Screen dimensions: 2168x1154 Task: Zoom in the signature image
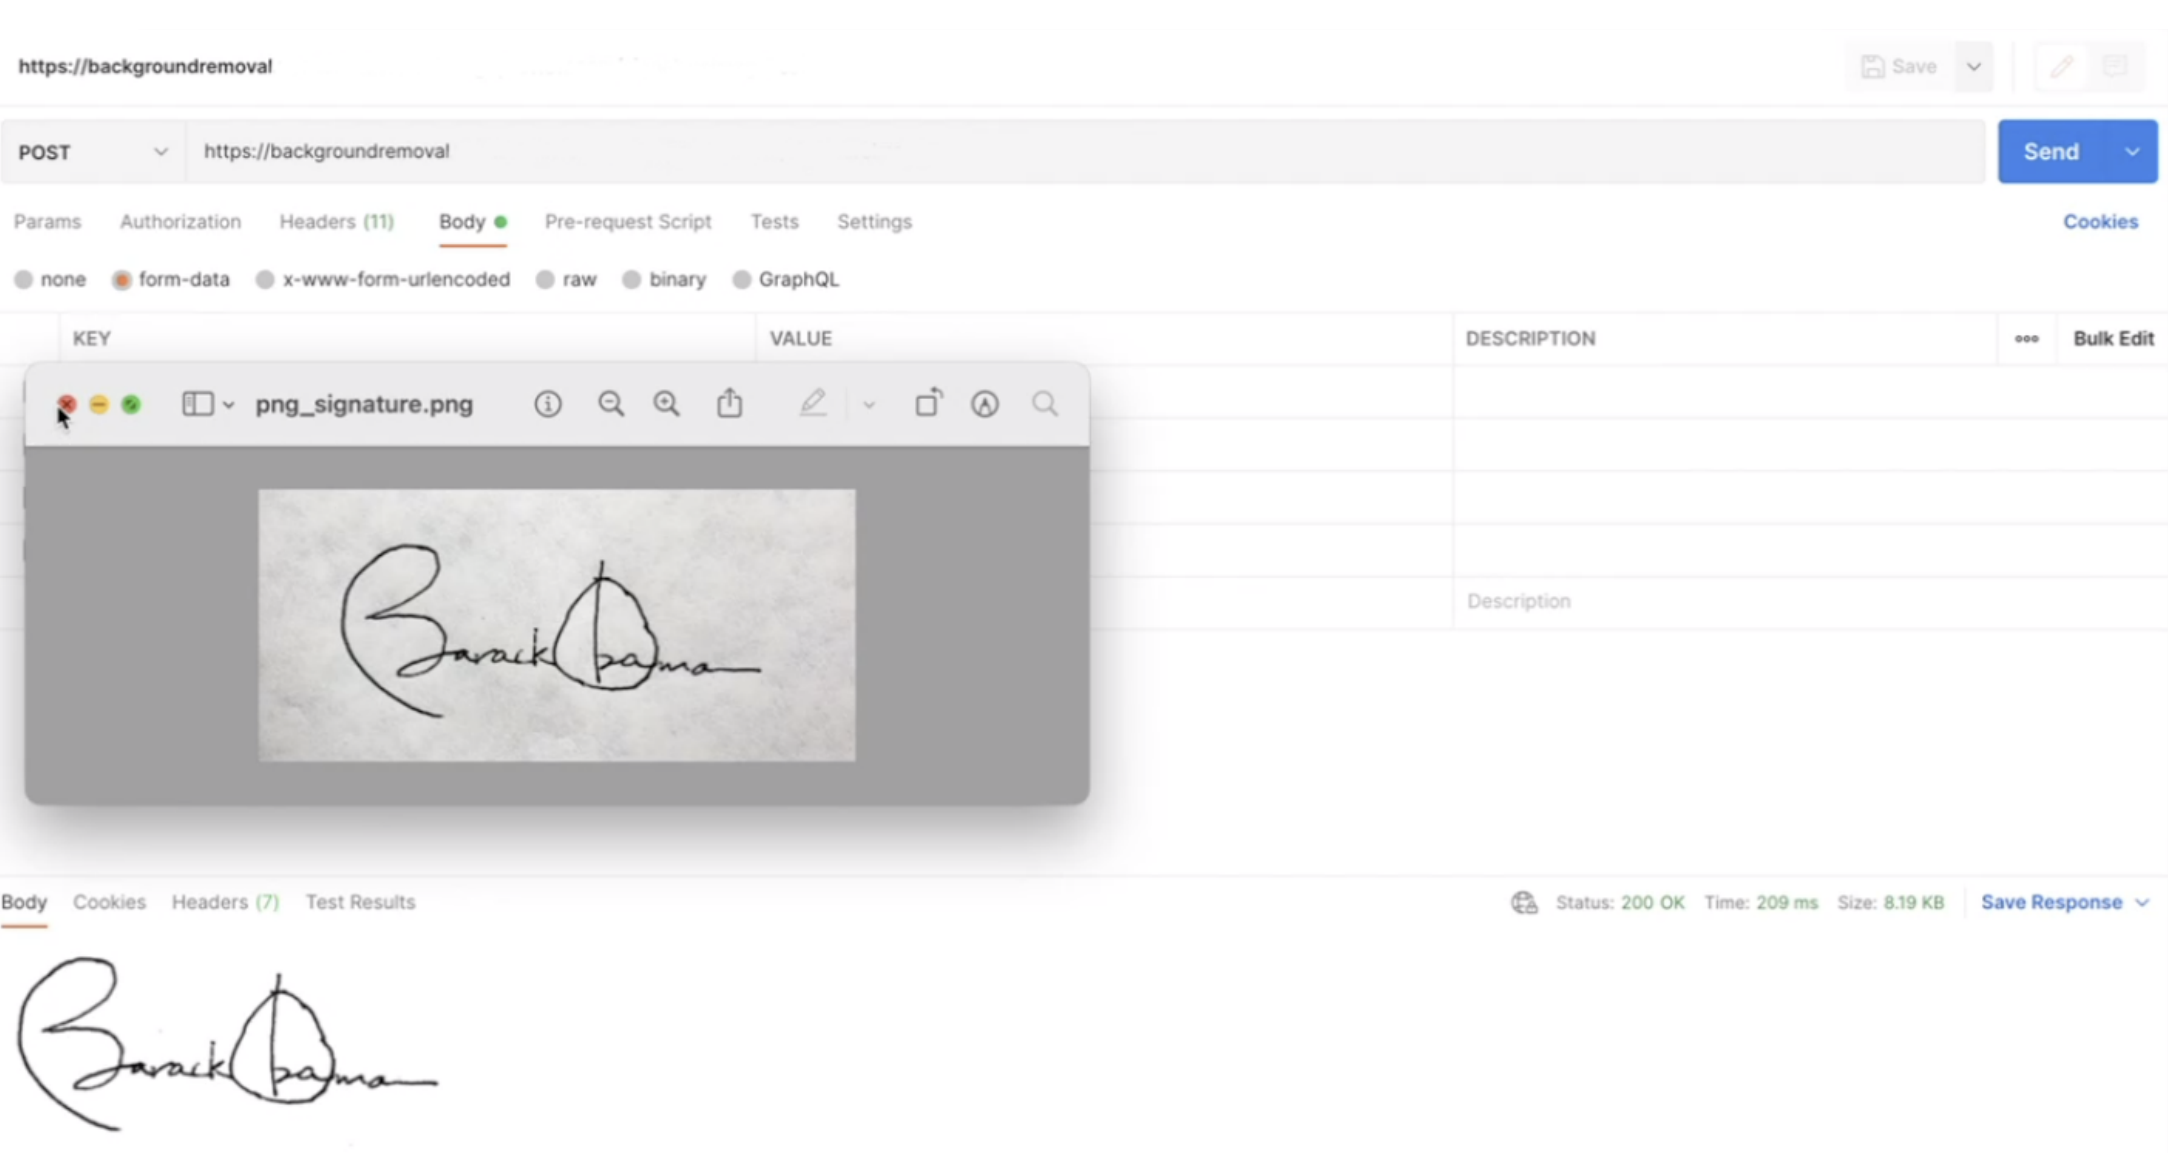click(666, 404)
